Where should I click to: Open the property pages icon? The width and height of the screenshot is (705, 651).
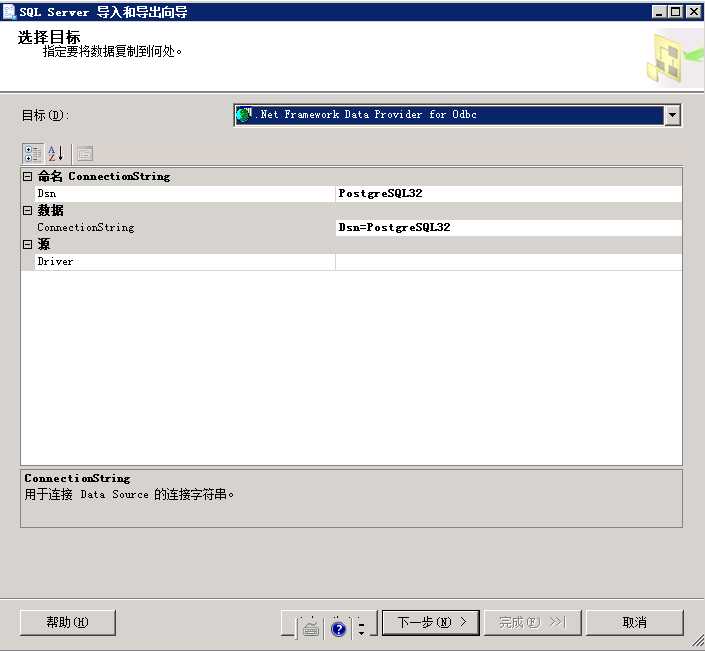pyautogui.click(x=85, y=153)
